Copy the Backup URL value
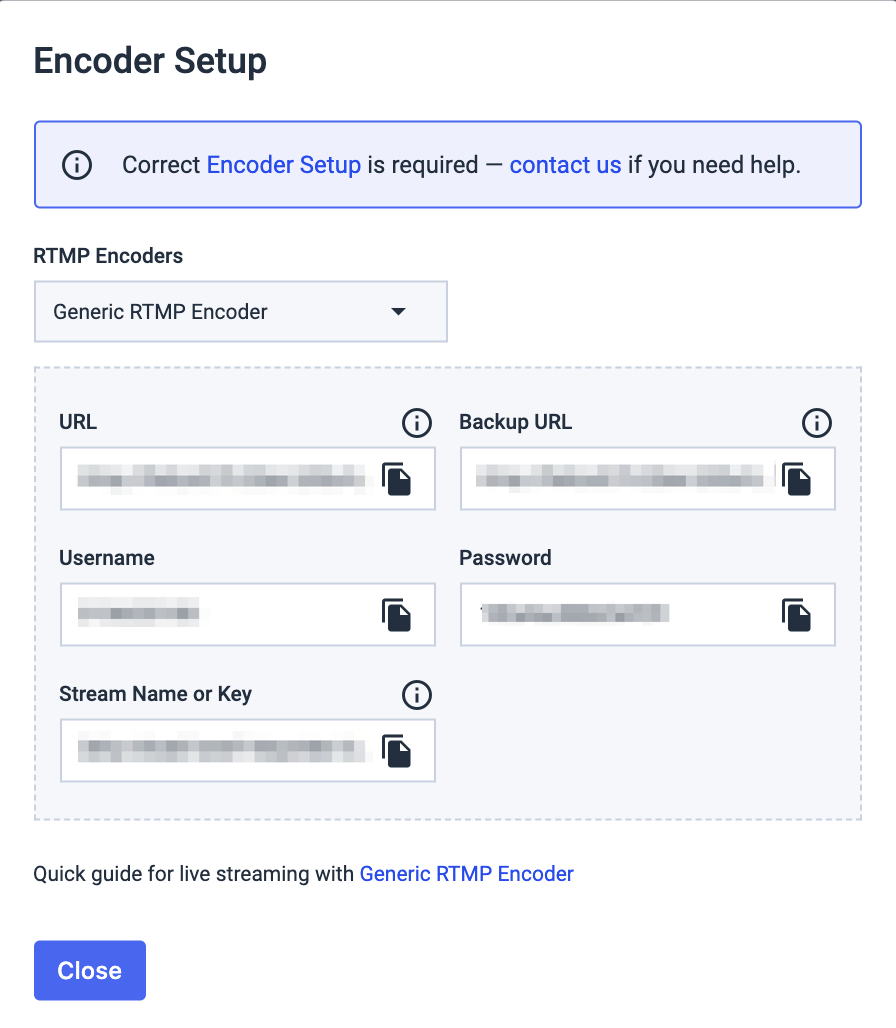 click(796, 479)
